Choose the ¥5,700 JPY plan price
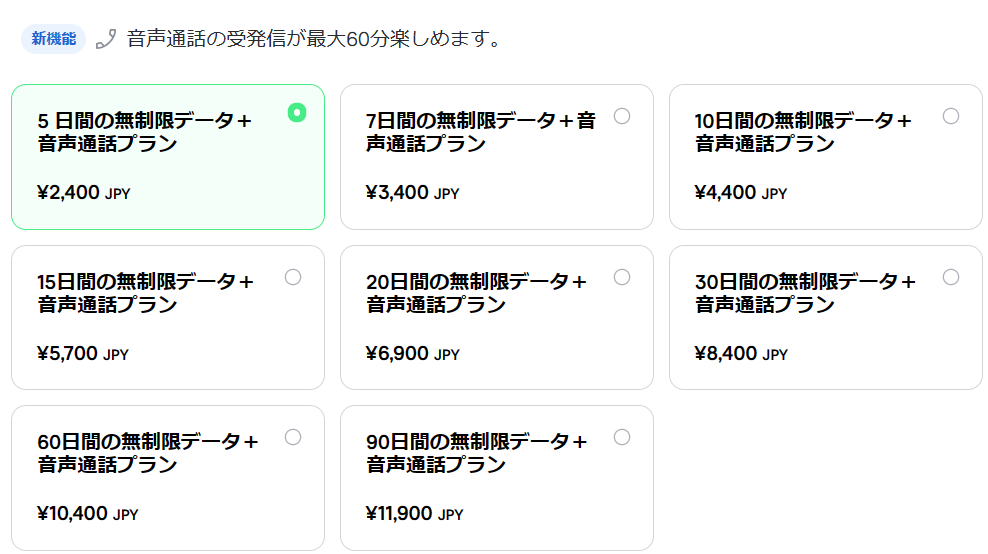 [83, 354]
